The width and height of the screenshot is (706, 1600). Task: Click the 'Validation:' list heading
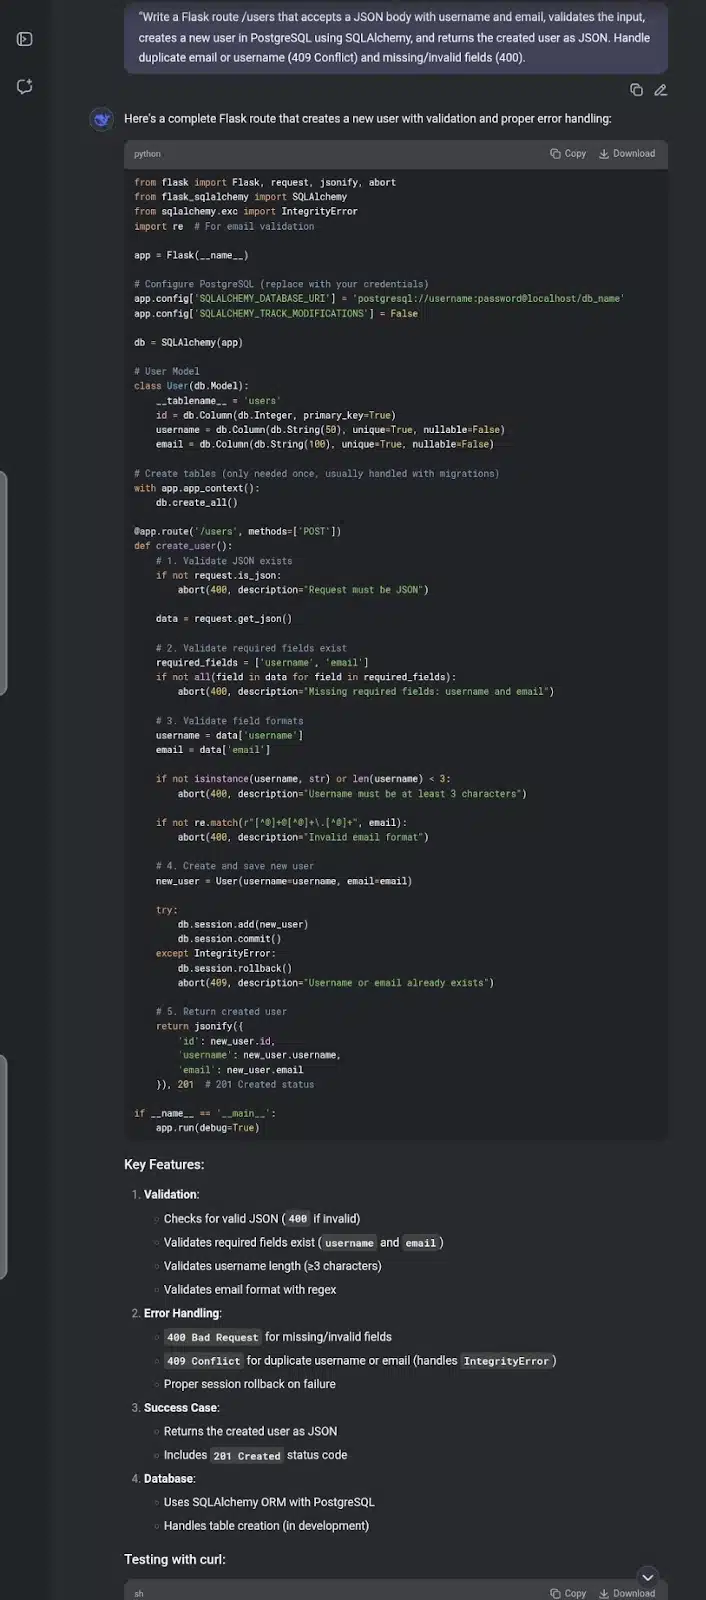(171, 1194)
